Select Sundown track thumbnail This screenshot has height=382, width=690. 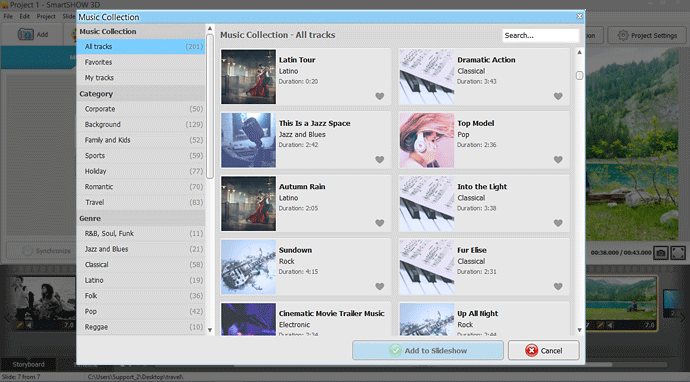[x=249, y=267]
